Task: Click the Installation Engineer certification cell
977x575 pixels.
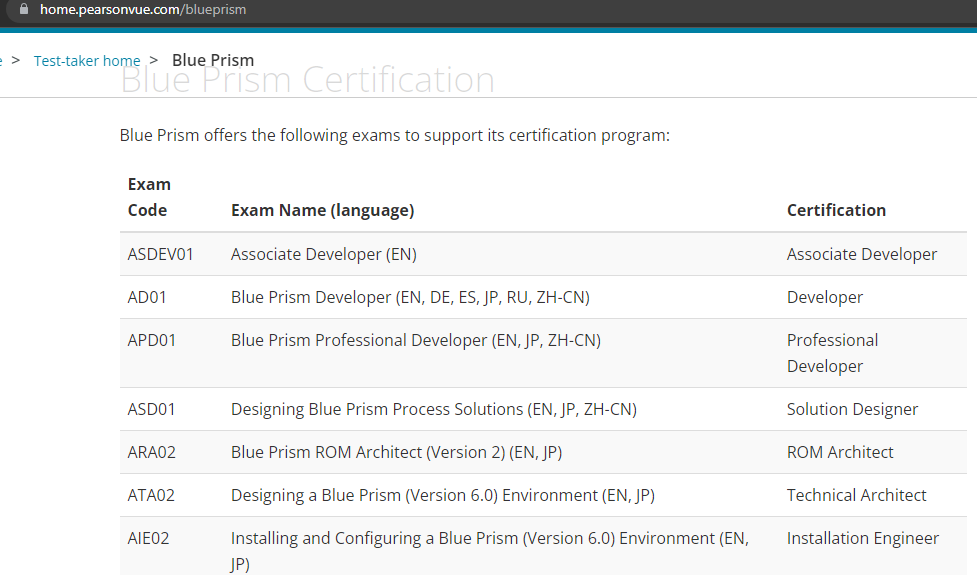Action: pyautogui.click(x=862, y=538)
